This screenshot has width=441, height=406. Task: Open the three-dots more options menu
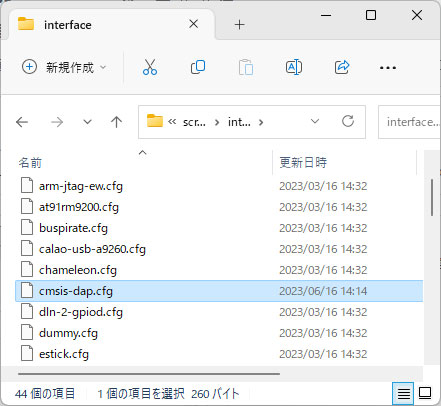click(388, 68)
